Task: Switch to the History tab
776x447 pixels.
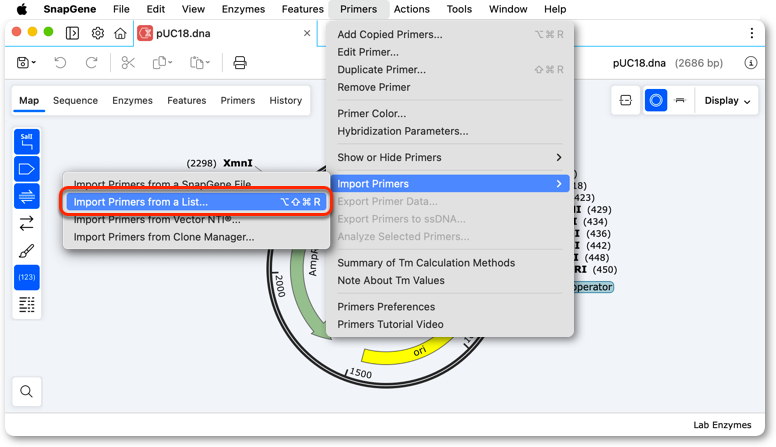Action: [286, 100]
